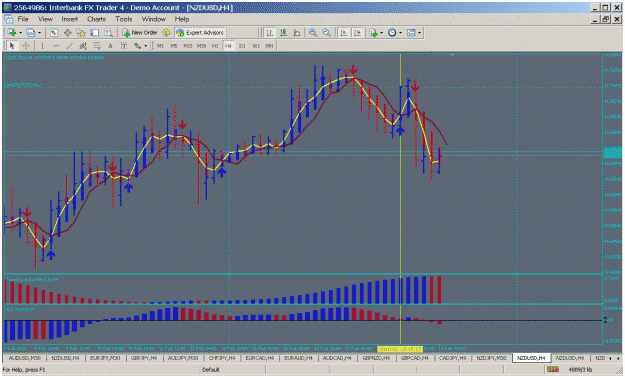This screenshot has width=625, height=376.
Task: Open the Insert menu
Action: click(x=70, y=19)
